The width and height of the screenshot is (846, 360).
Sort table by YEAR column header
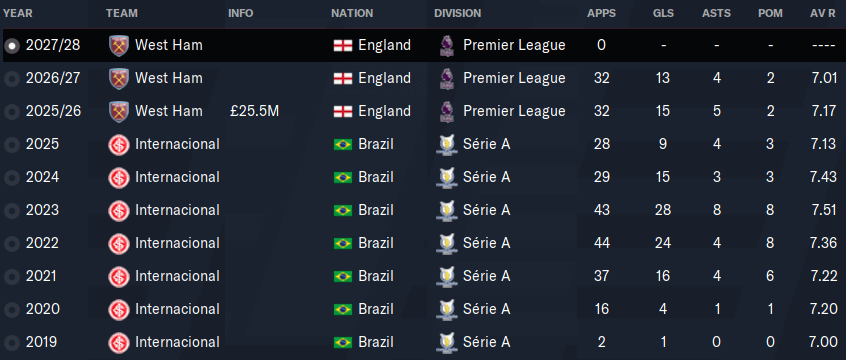pos(18,13)
